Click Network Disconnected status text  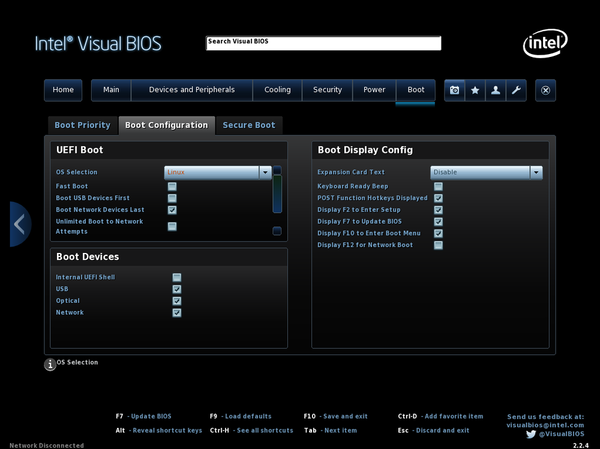tap(47, 446)
